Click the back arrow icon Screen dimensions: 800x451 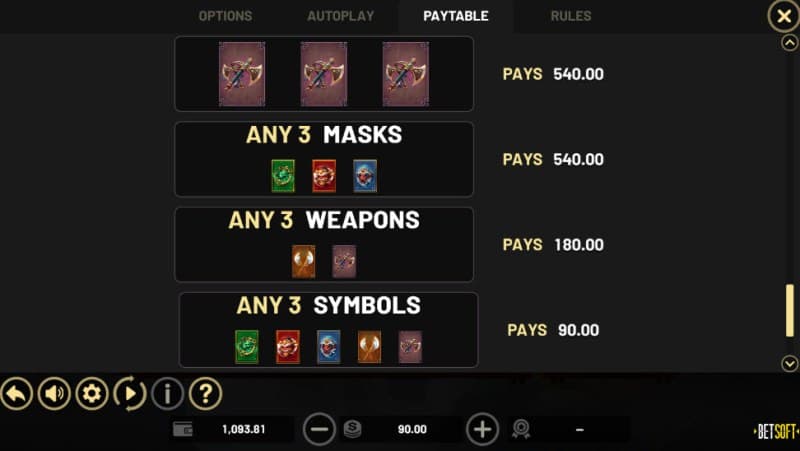click(16, 394)
